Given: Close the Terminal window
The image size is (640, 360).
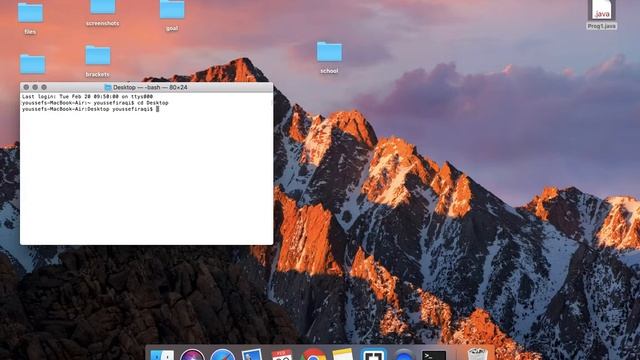Looking at the screenshot, I should tap(26, 87).
